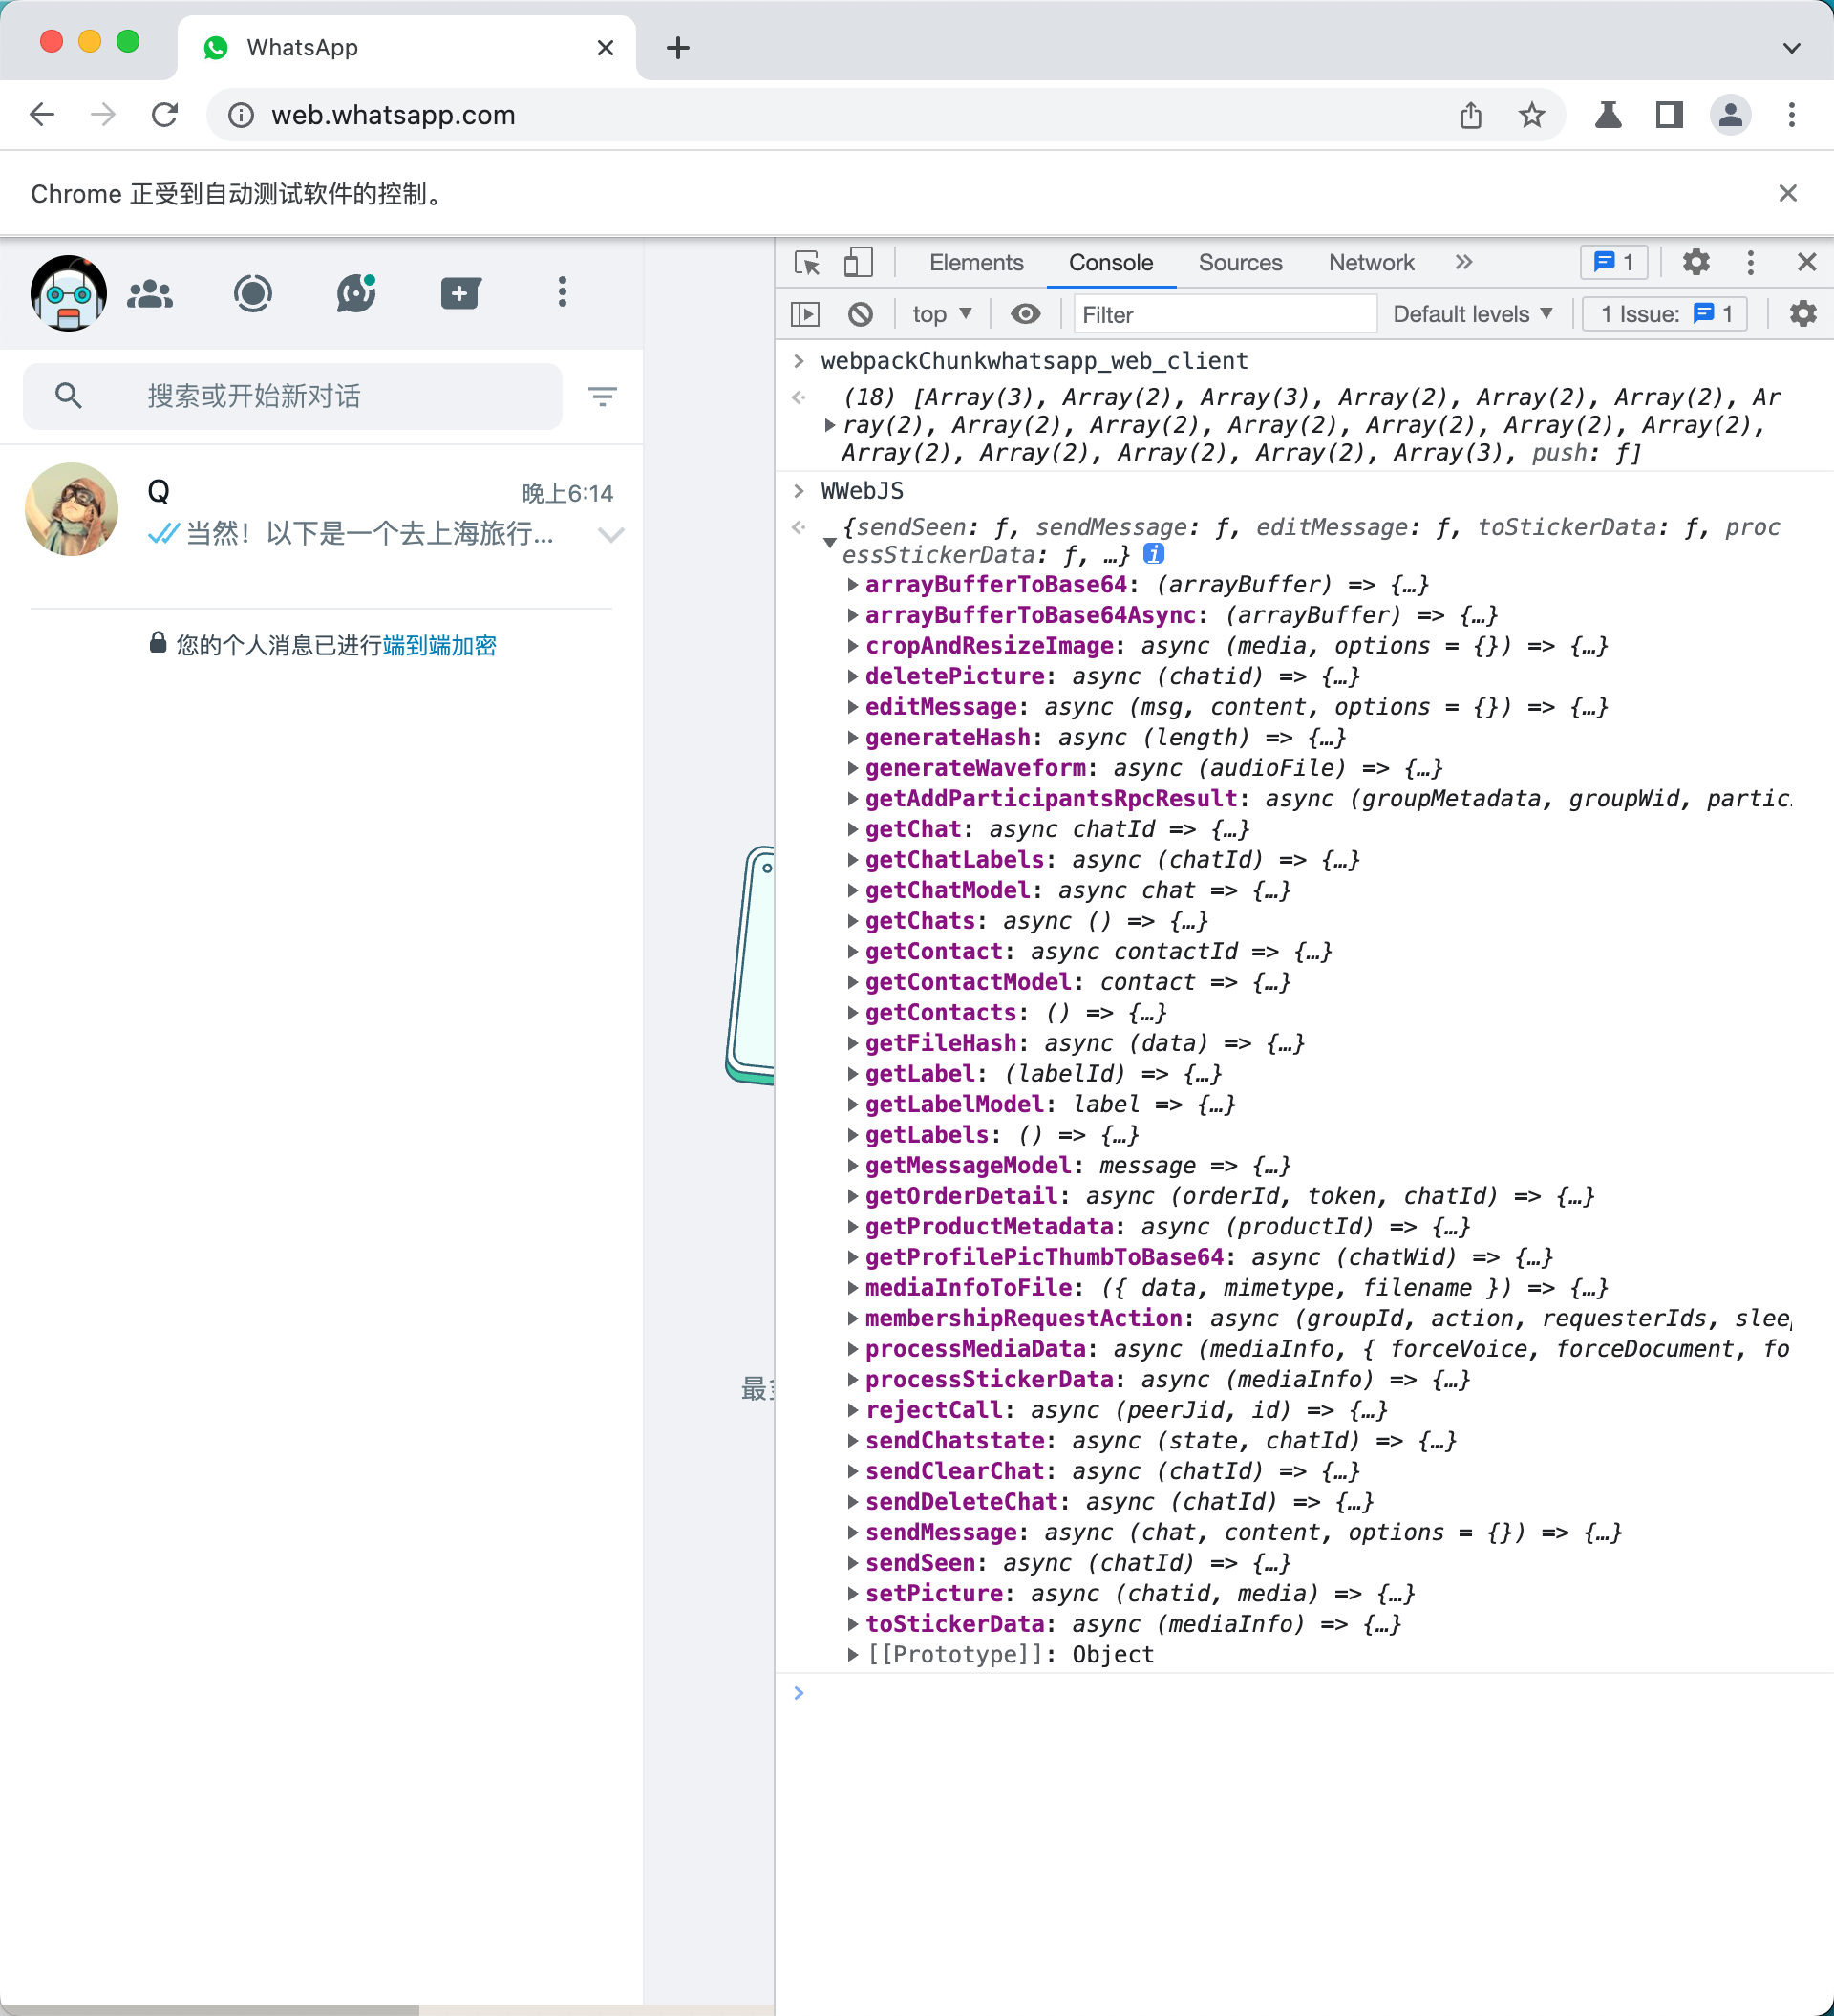Screen dimensions: 1834x2016
Task: Dismiss the automation control infobar
Action: click(1788, 193)
